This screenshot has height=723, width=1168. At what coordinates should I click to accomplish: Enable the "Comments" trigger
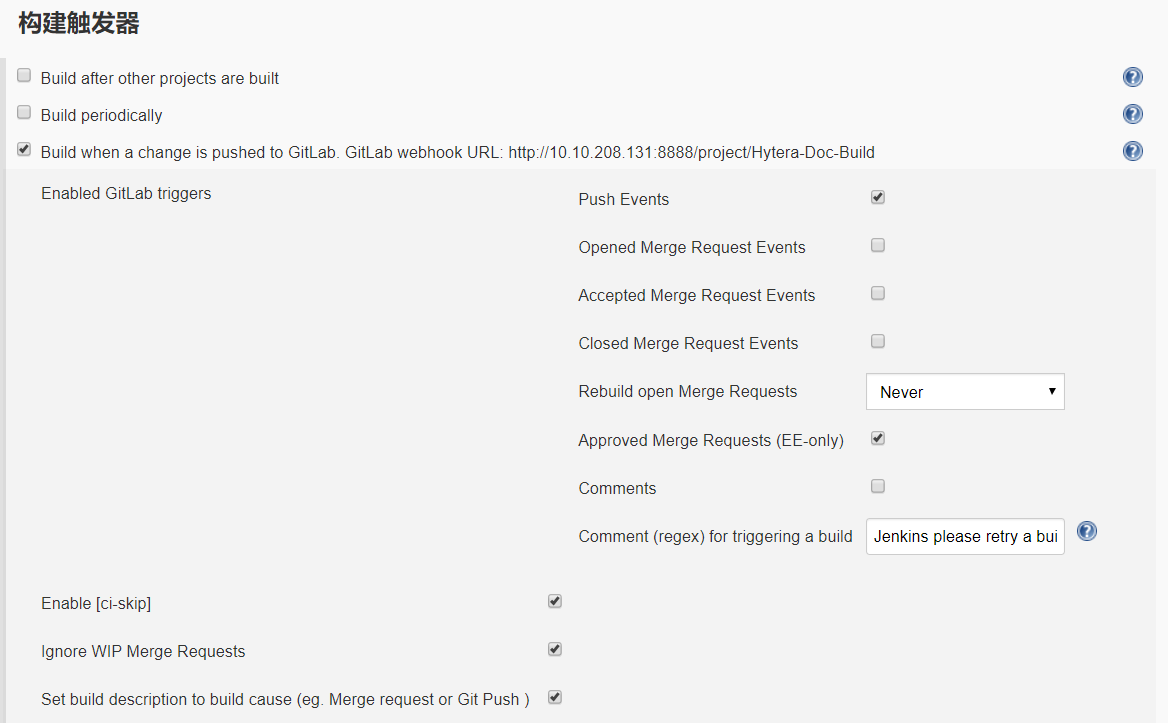point(877,486)
